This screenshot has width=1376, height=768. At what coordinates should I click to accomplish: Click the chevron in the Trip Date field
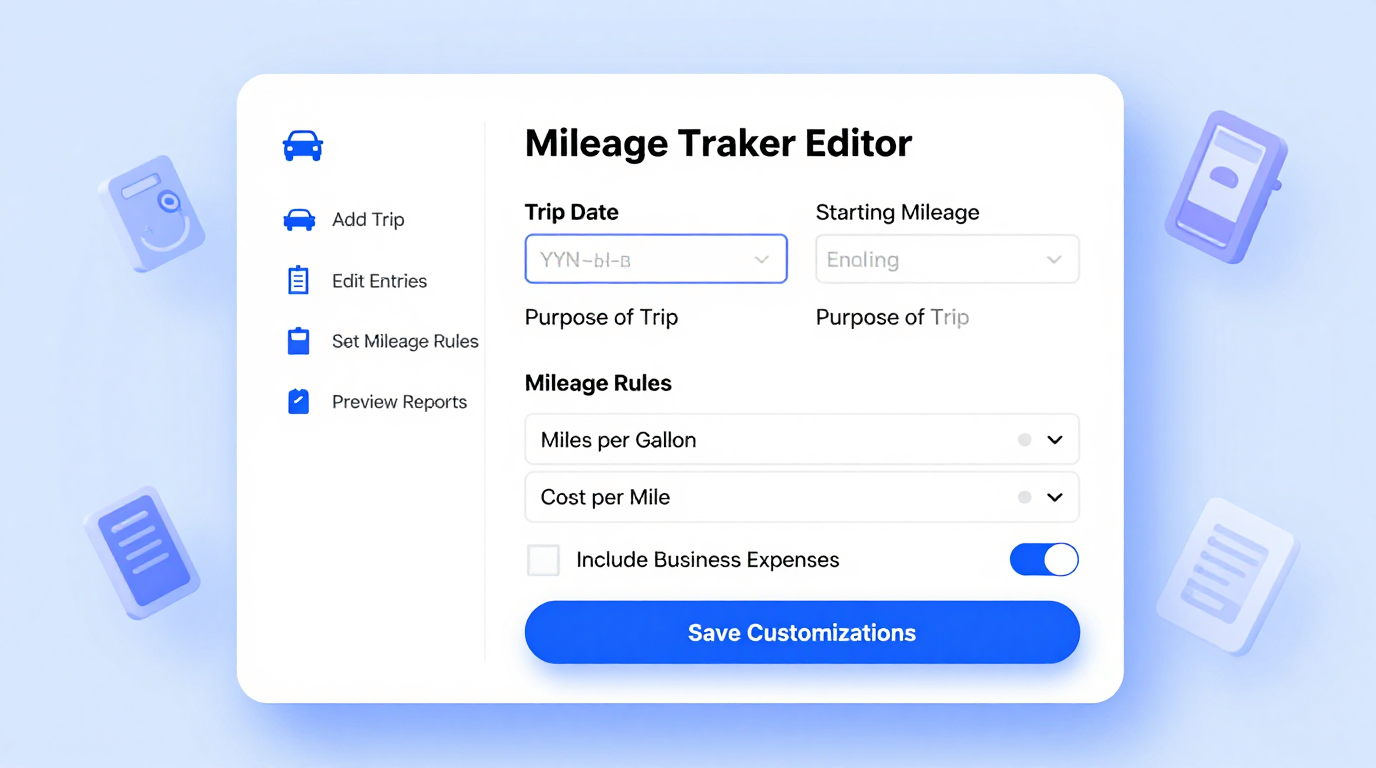[x=764, y=258]
